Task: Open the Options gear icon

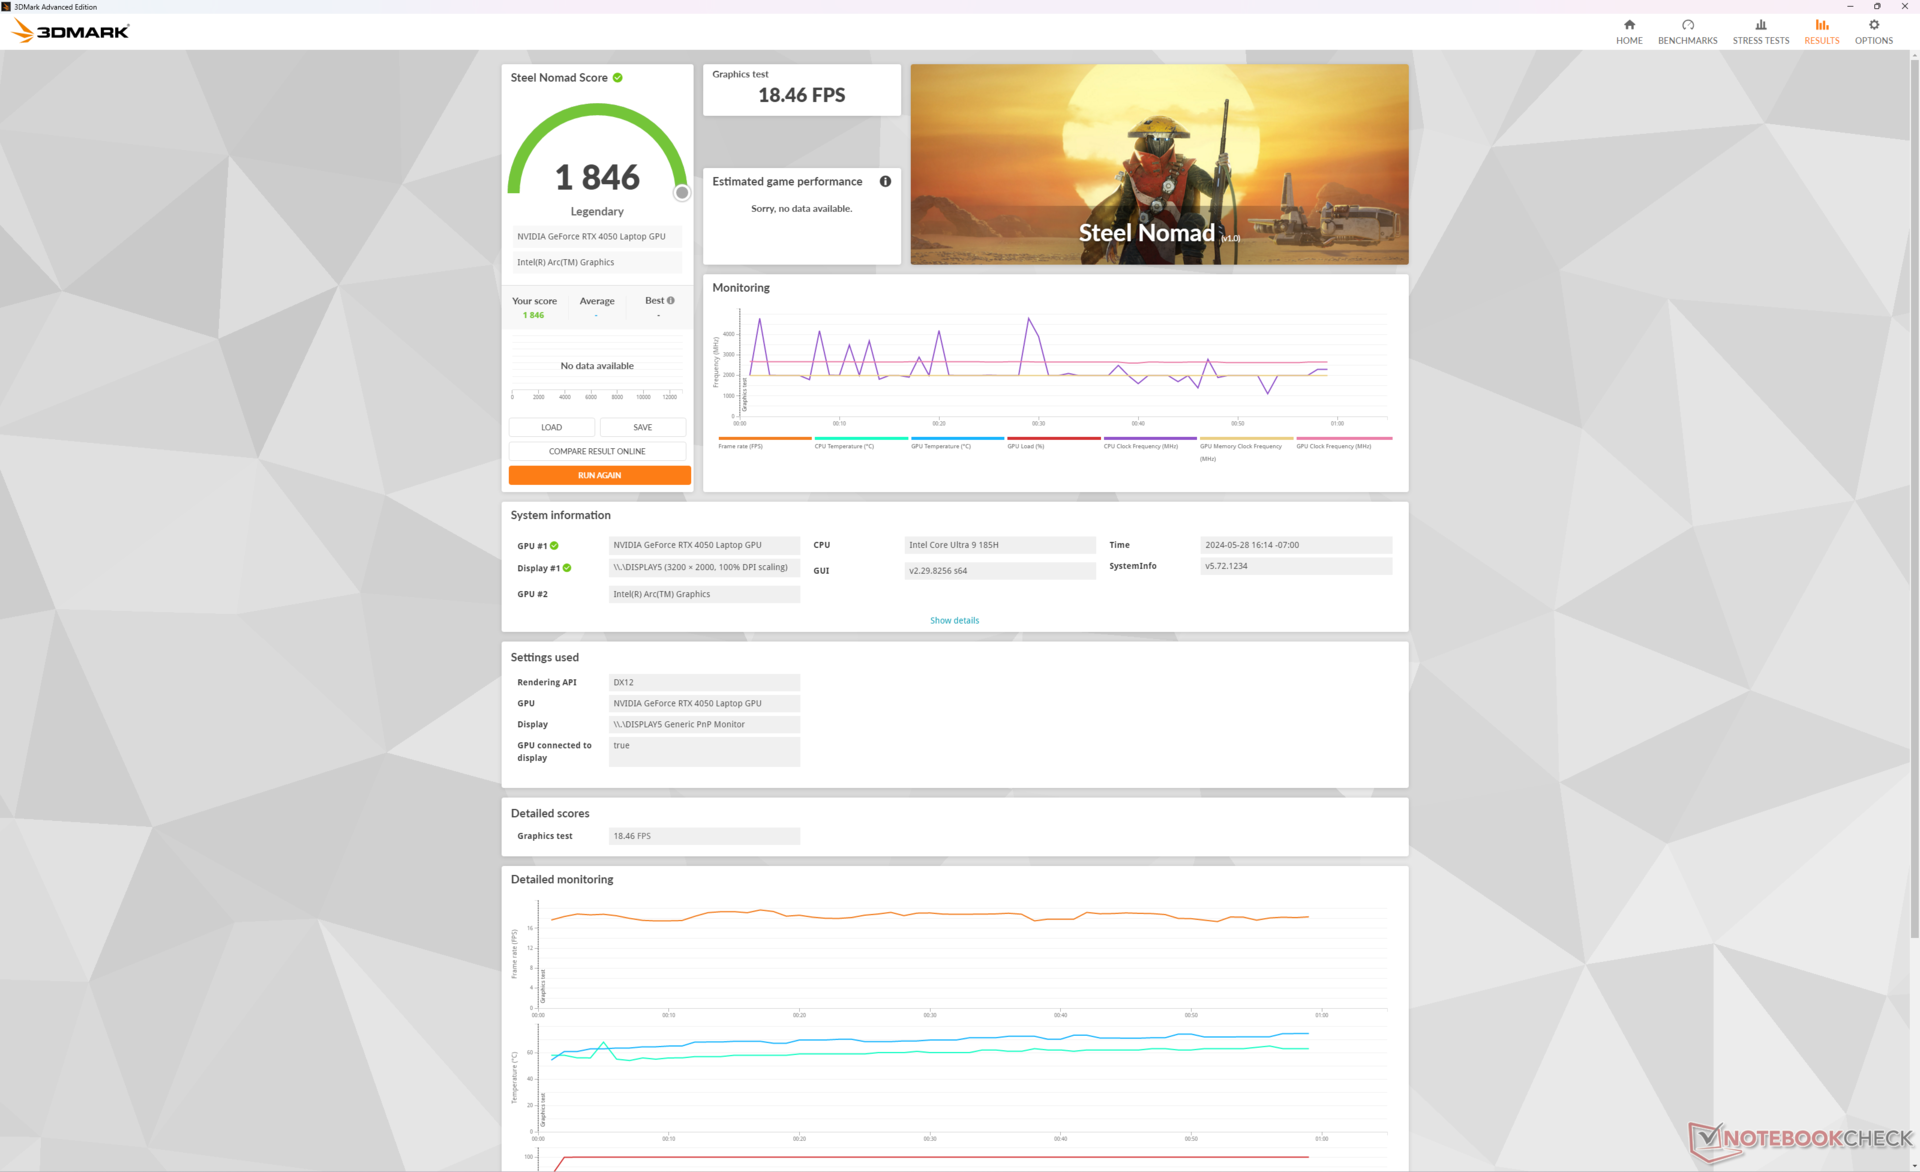Action: (x=1873, y=26)
